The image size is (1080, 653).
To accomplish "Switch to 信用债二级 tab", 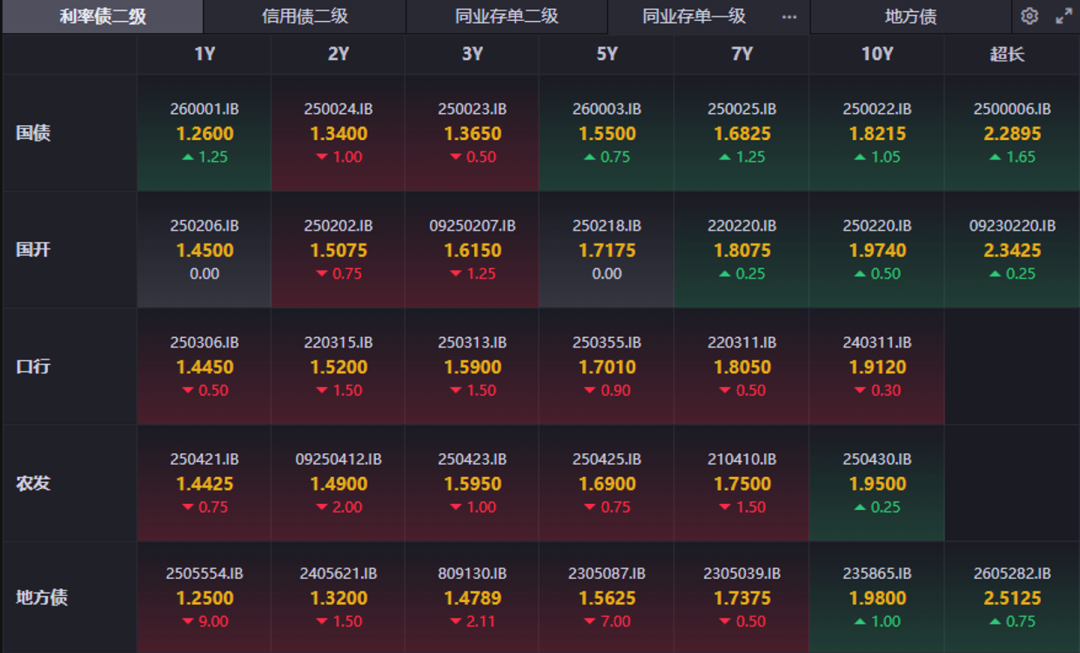I will pyautogui.click(x=304, y=17).
